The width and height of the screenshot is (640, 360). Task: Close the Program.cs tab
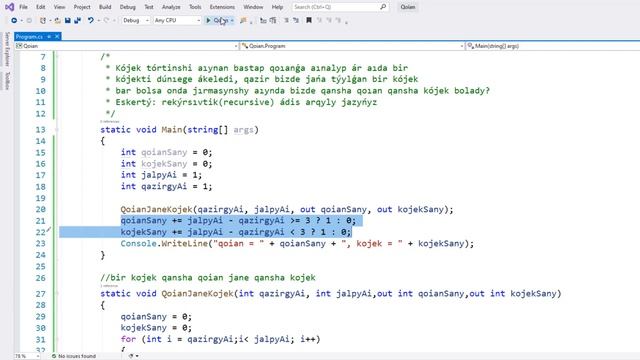57,37
